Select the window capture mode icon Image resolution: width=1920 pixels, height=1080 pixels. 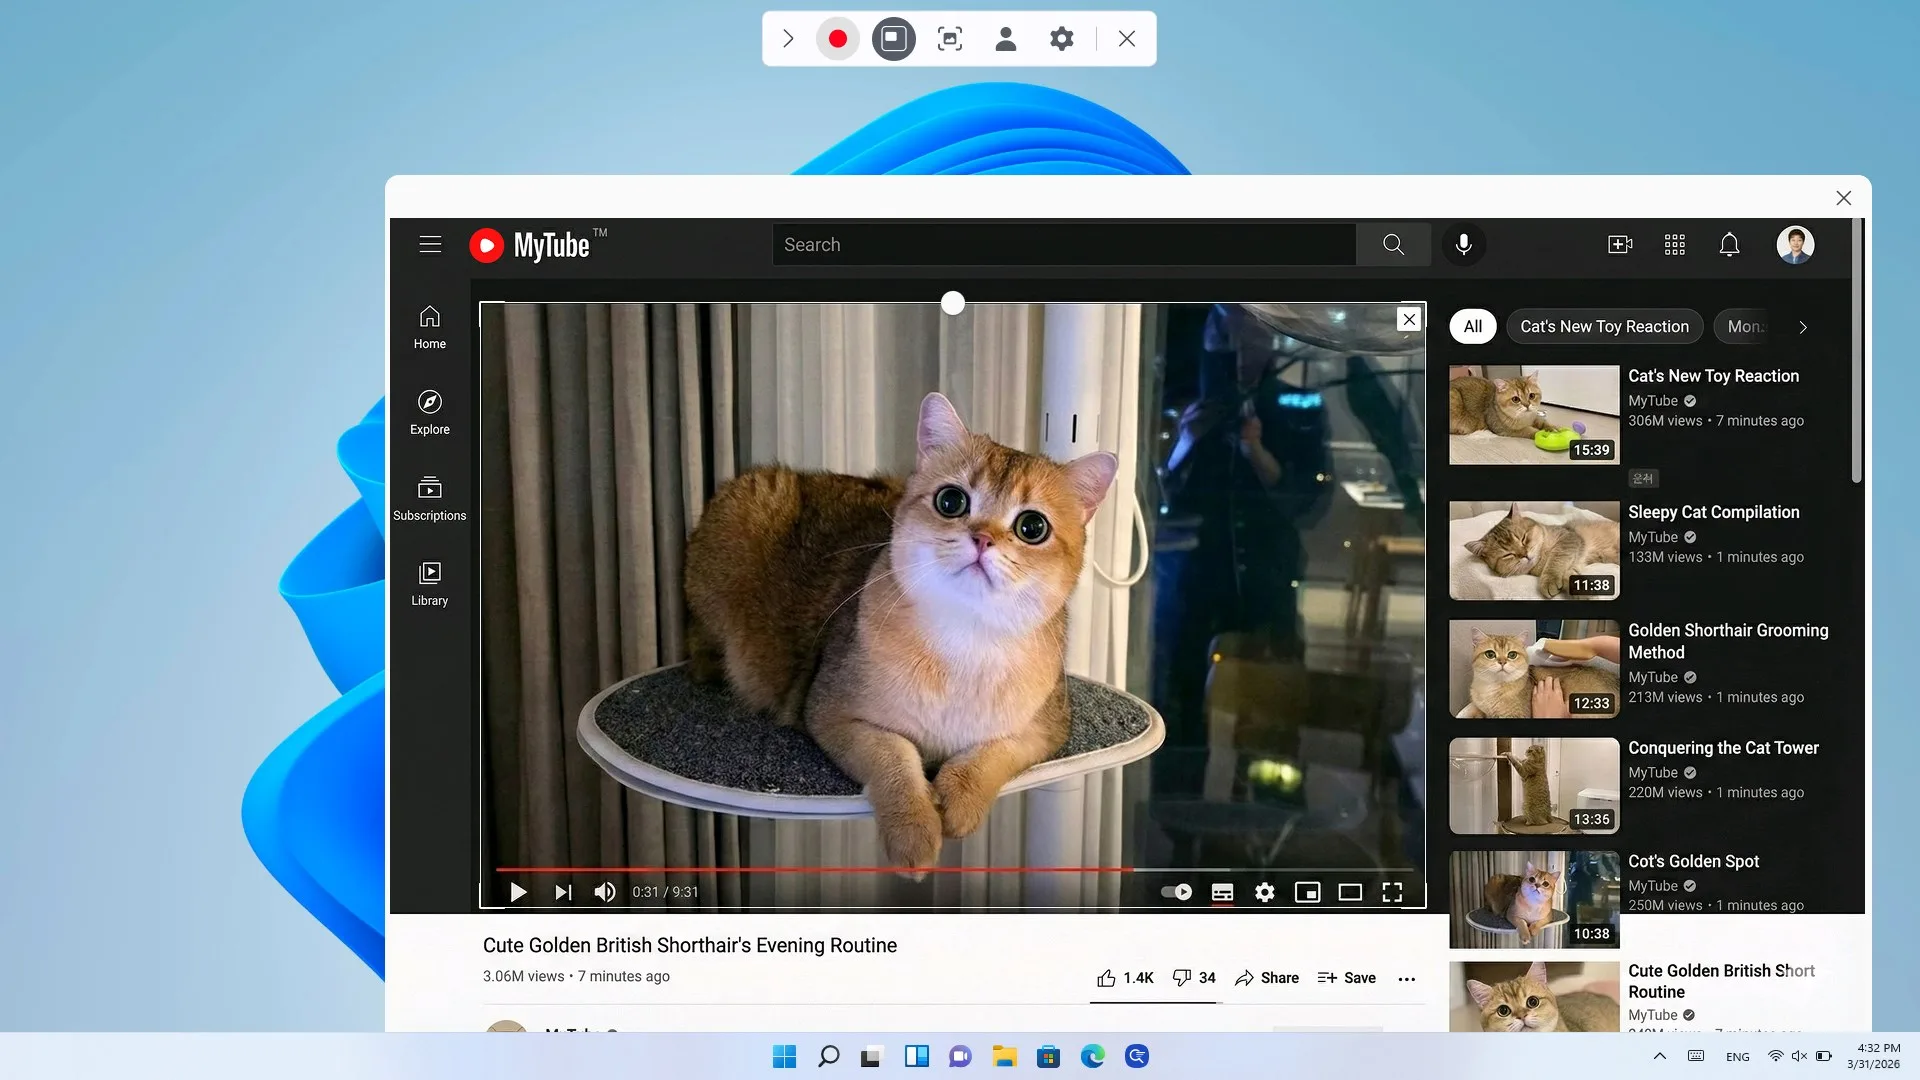tap(893, 39)
